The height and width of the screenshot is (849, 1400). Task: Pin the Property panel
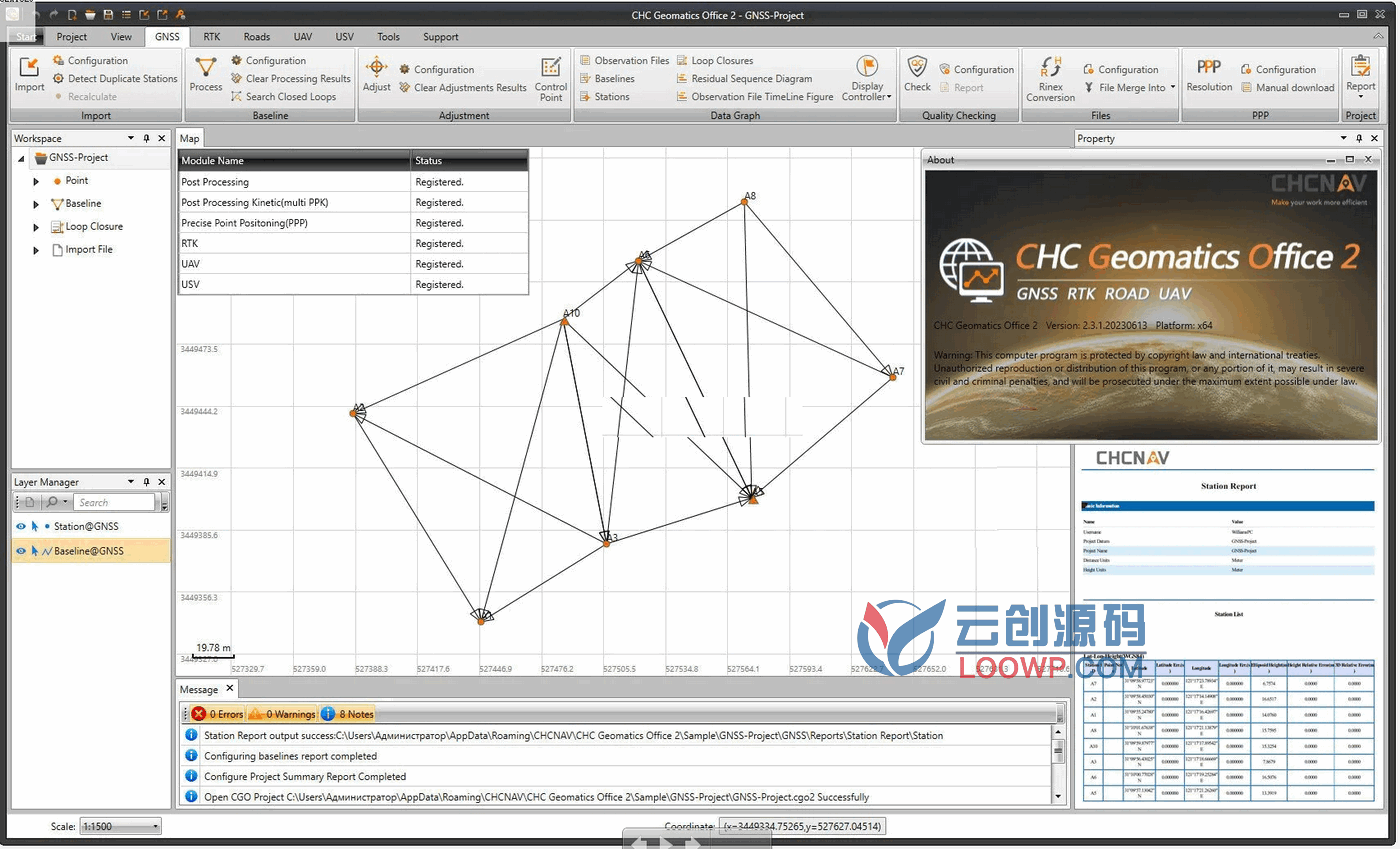click(x=1359, y=138)
